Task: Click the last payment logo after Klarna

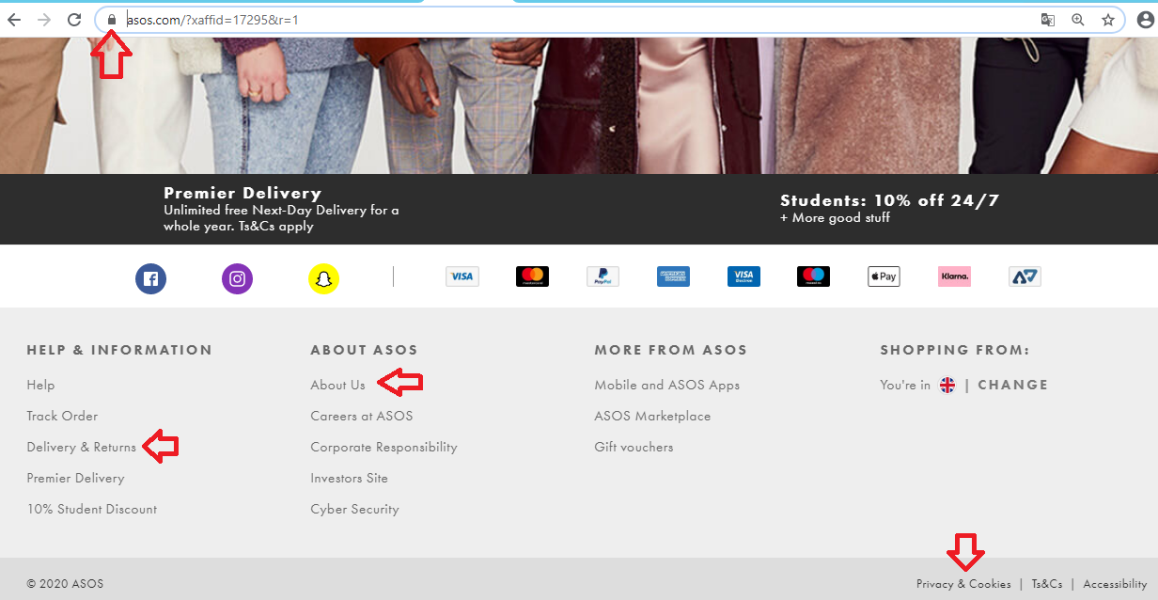Action: tap(1024, 276)
